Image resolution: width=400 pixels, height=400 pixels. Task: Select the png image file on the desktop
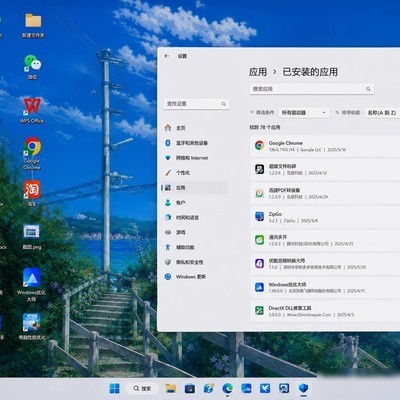click(x=32, y=237)
